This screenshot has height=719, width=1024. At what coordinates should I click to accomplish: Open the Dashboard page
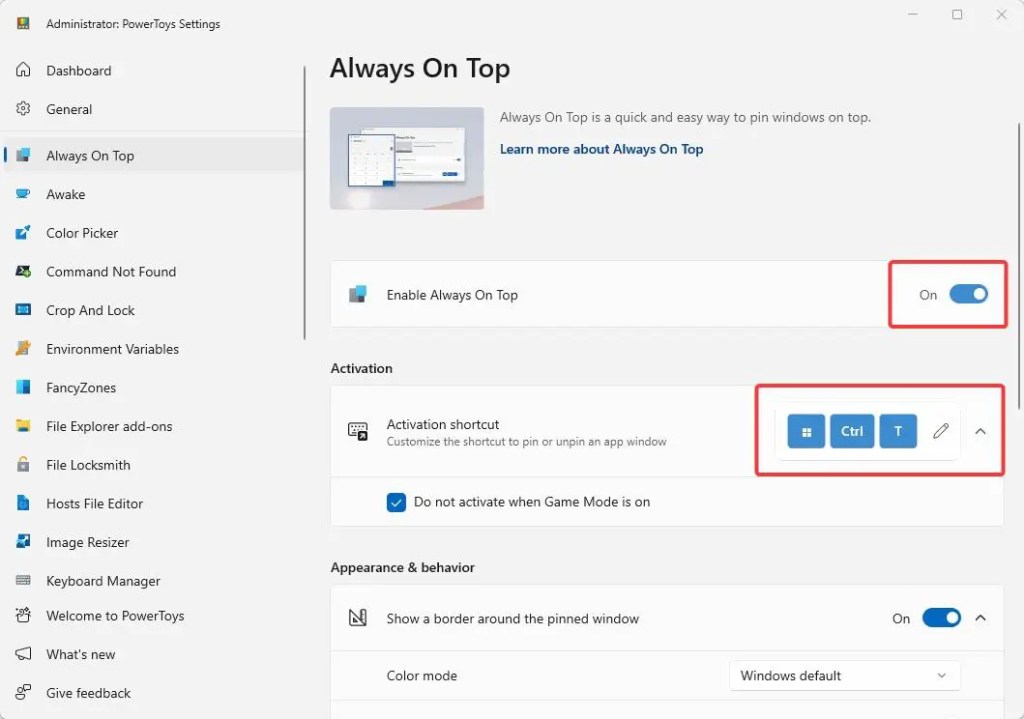[x=153, y=70]
